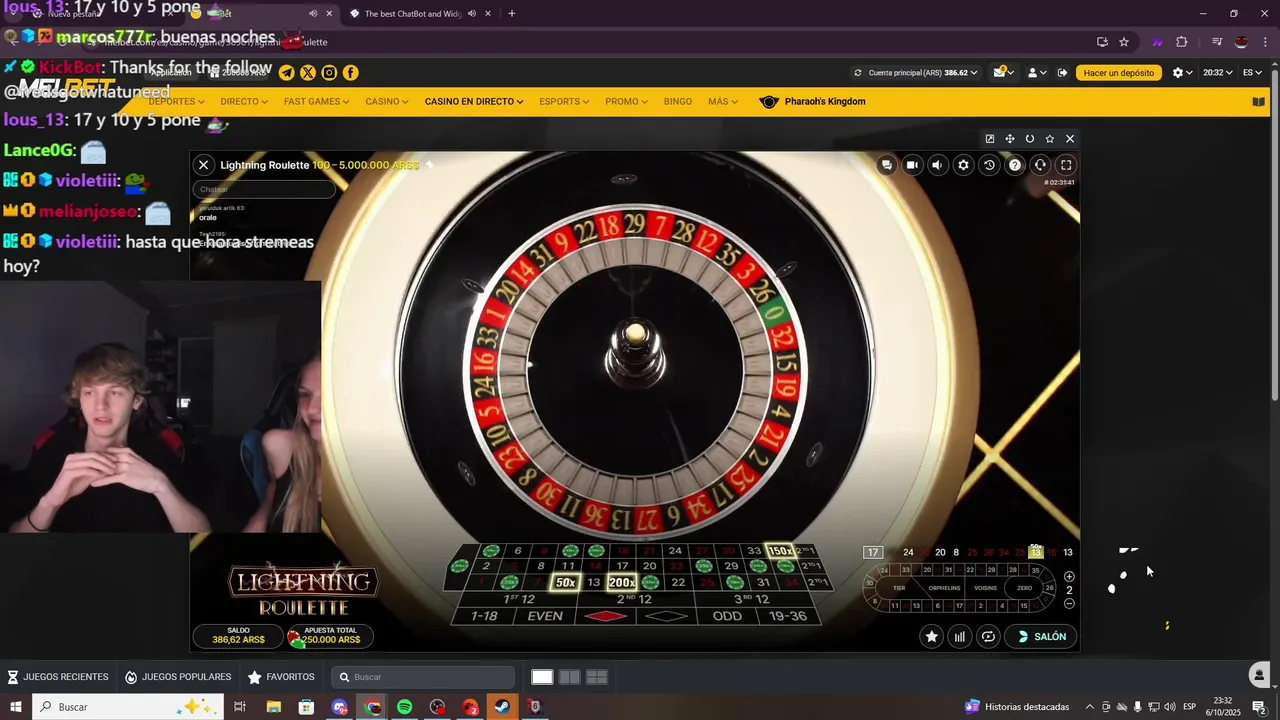Viewport: 1280px width, 720px height.
Task: Expand the FAST GAMES menu
Action: point(316,101)
